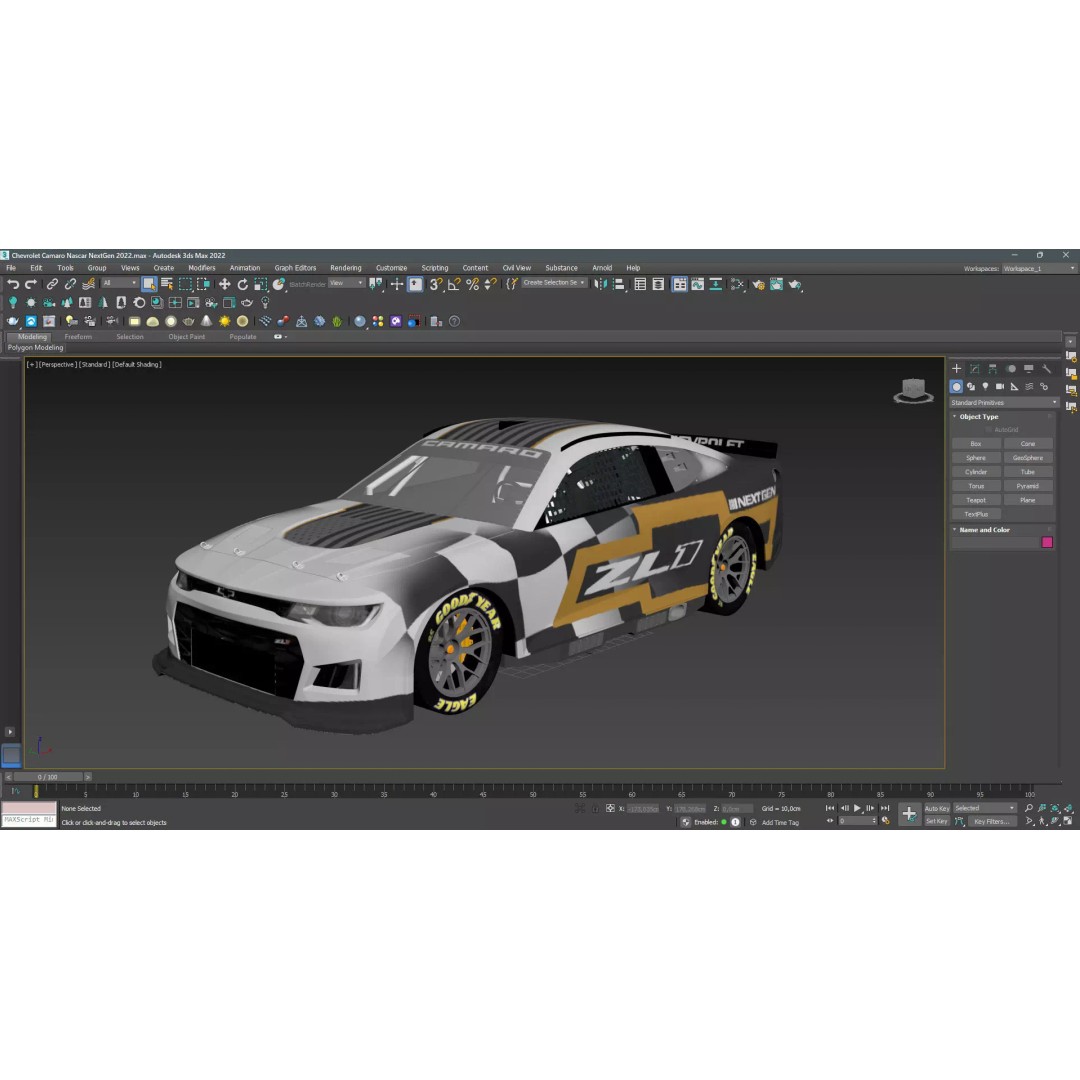Toggle Window/Crossing selection mode
Screen dimensions: 1080x1080
(x=203, y=284)
